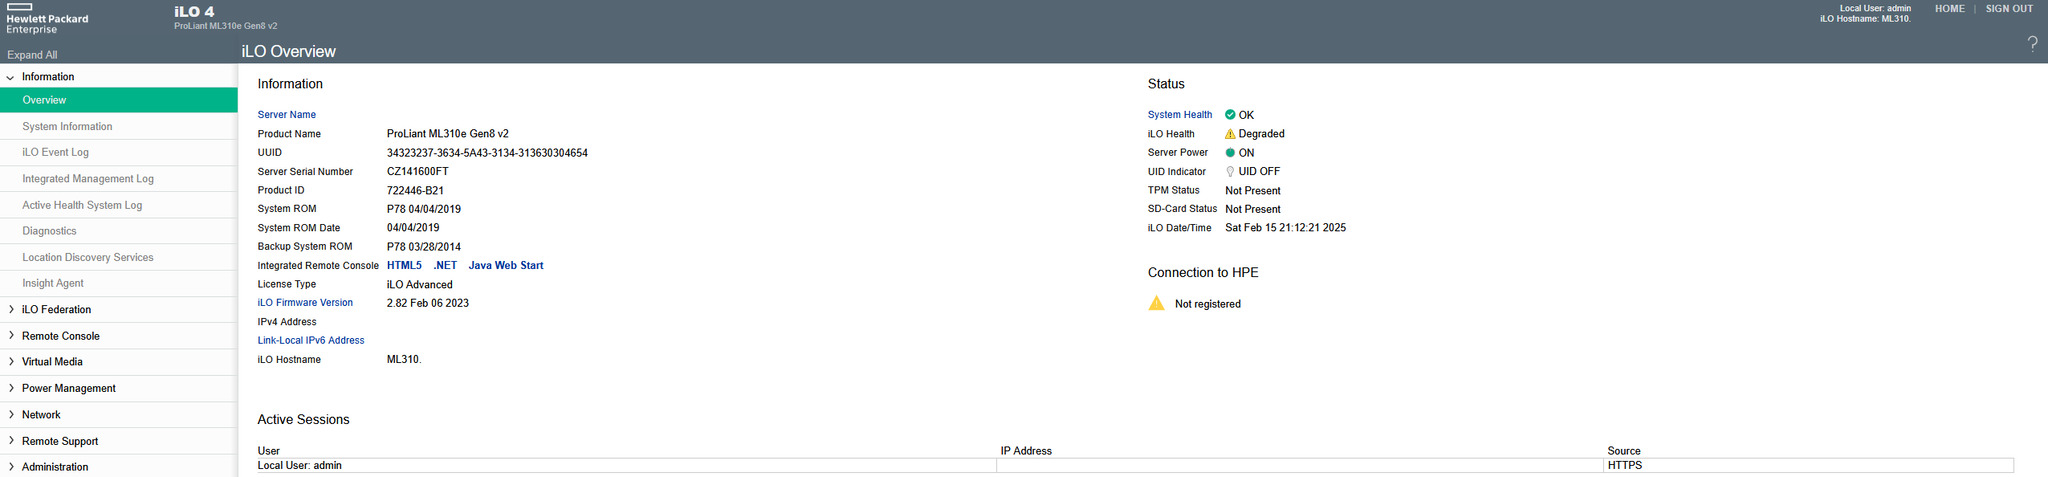Collapse the Information section chevron
The width and height of the screenshot is (2048, 477).
[x=11, y=77]
